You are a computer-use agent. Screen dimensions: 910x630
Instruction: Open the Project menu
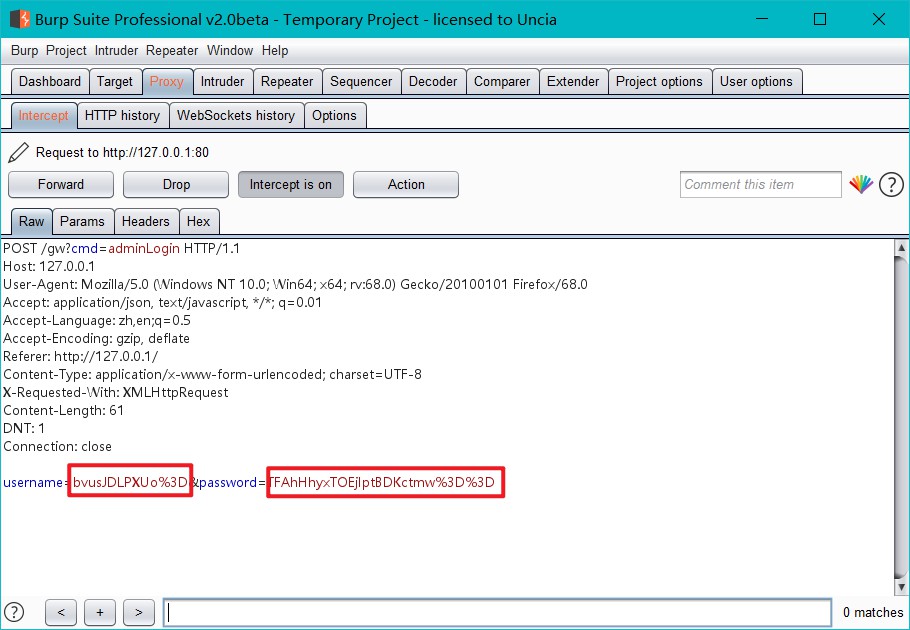click(x=66, y=51)
